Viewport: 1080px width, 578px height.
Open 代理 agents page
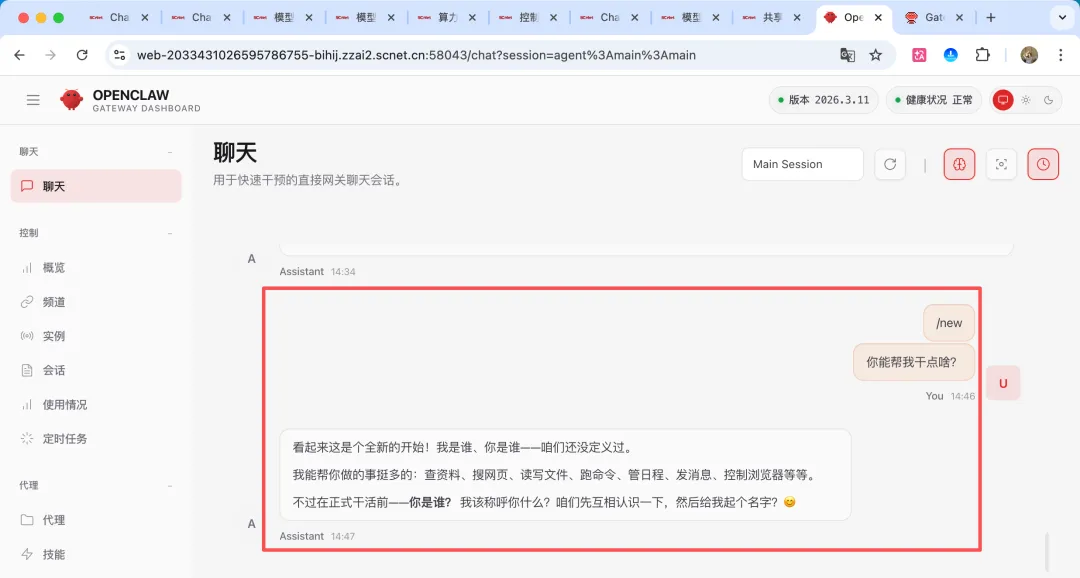[x=96, y=520]
